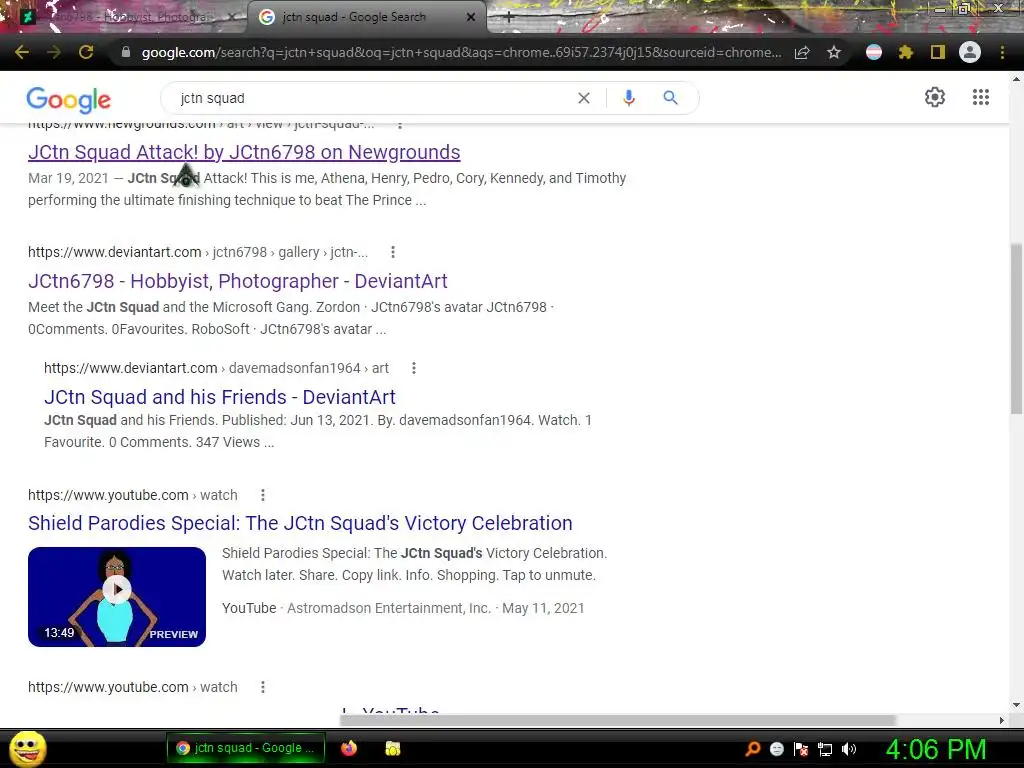
Task: Go back using the browser back arrow
Action: pyautogui.click(x=22, y=52)
